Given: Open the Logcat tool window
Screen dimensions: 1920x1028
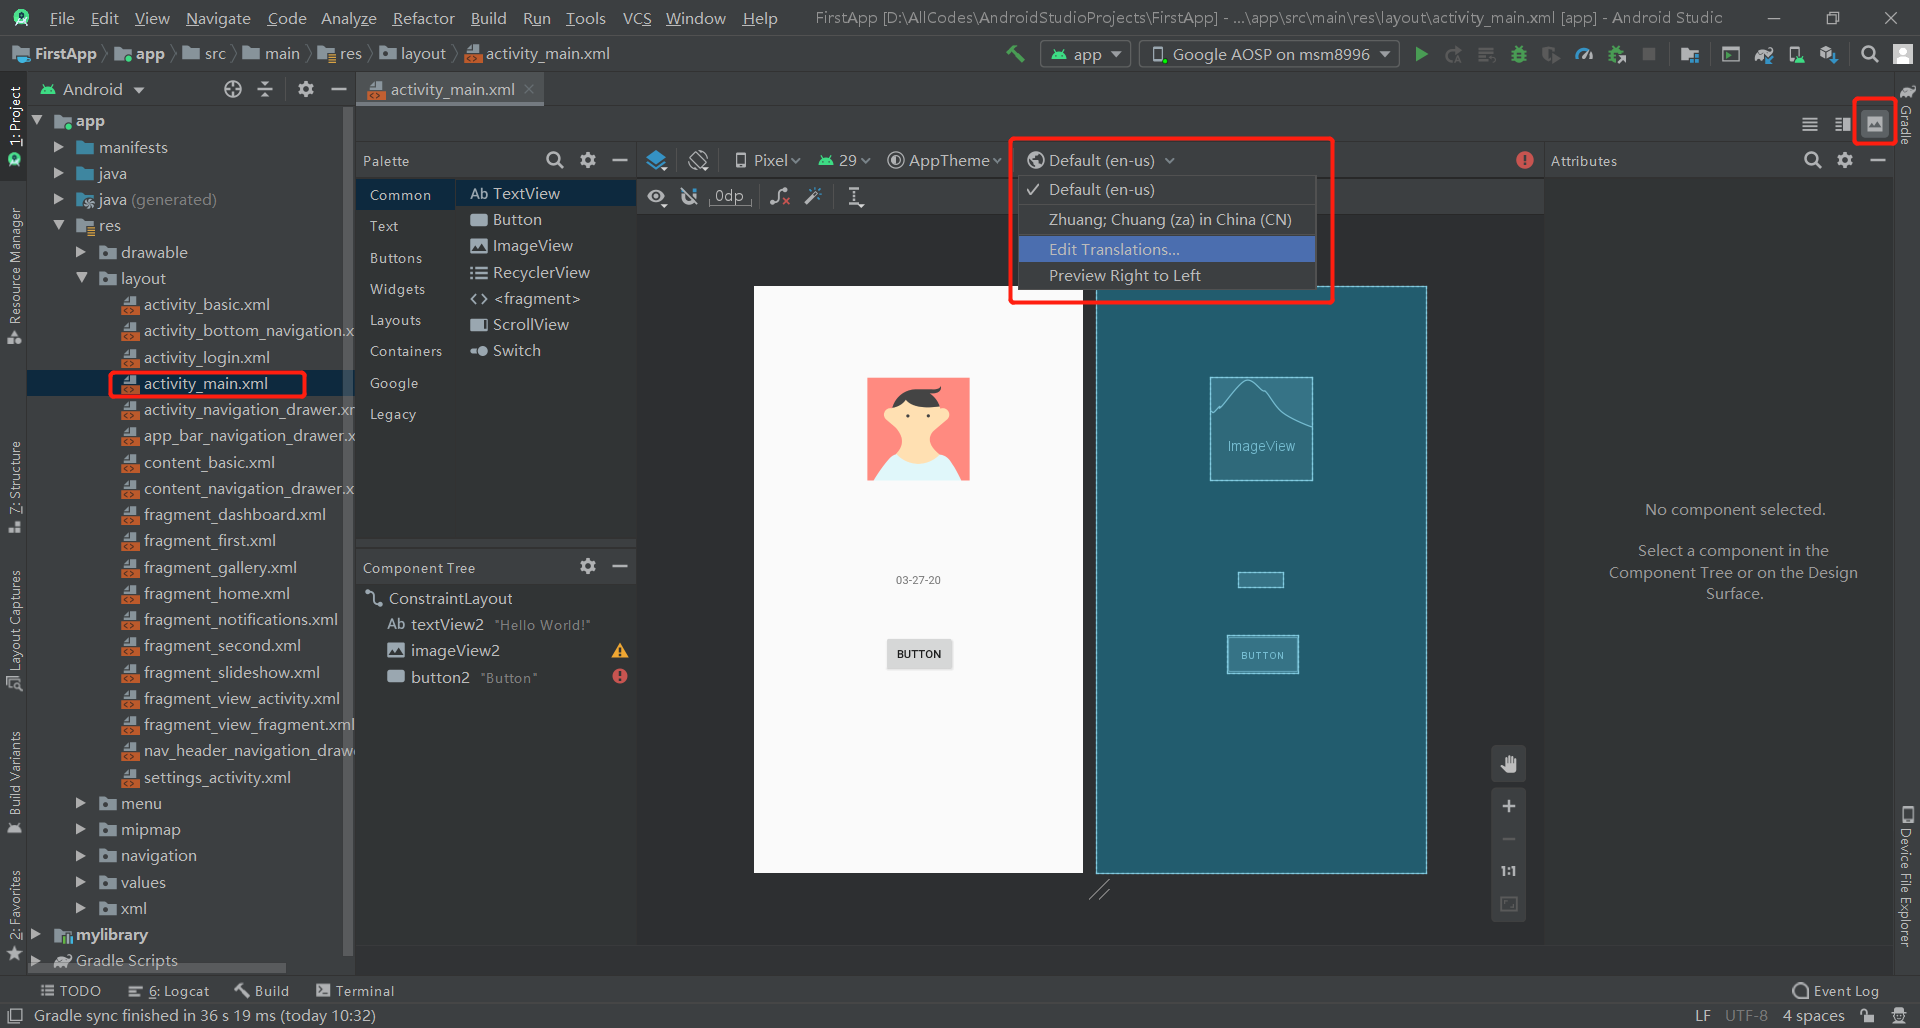Looking at the screenshot, I should tap(169, 991).
